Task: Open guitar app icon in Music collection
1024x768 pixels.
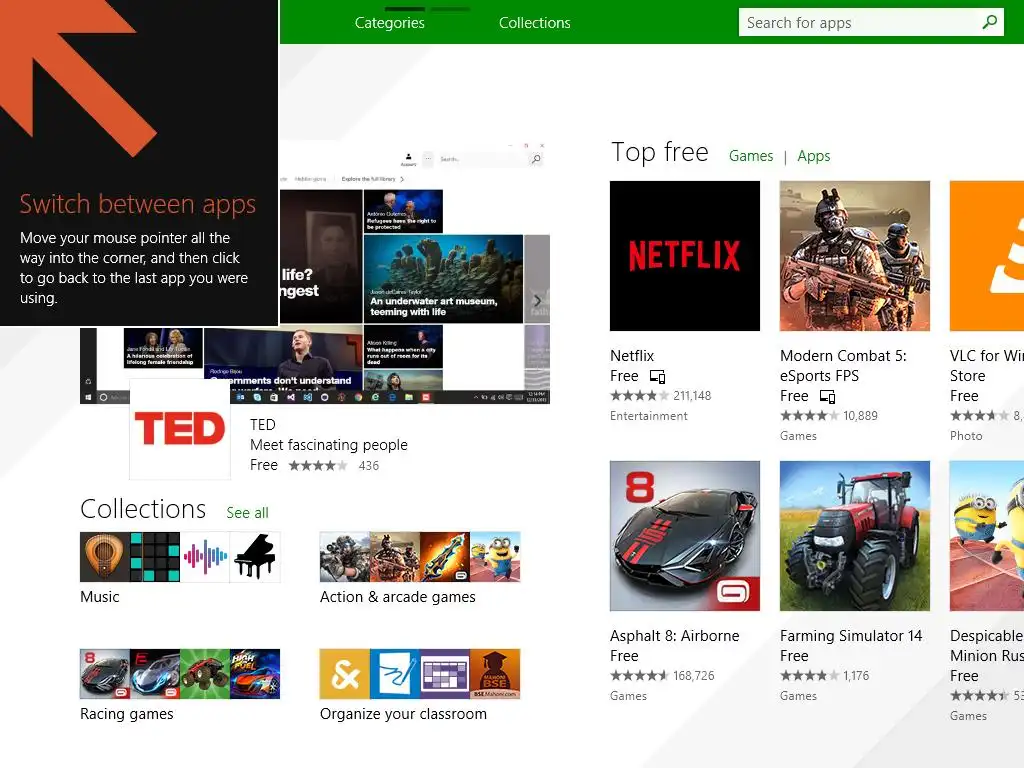Action: tap(104, 557)
